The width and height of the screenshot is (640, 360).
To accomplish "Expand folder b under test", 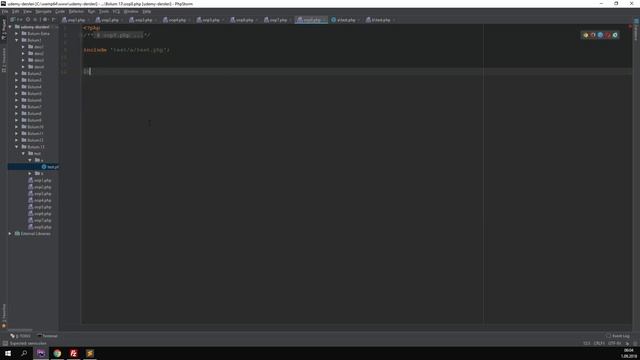I will pos(30,173).
